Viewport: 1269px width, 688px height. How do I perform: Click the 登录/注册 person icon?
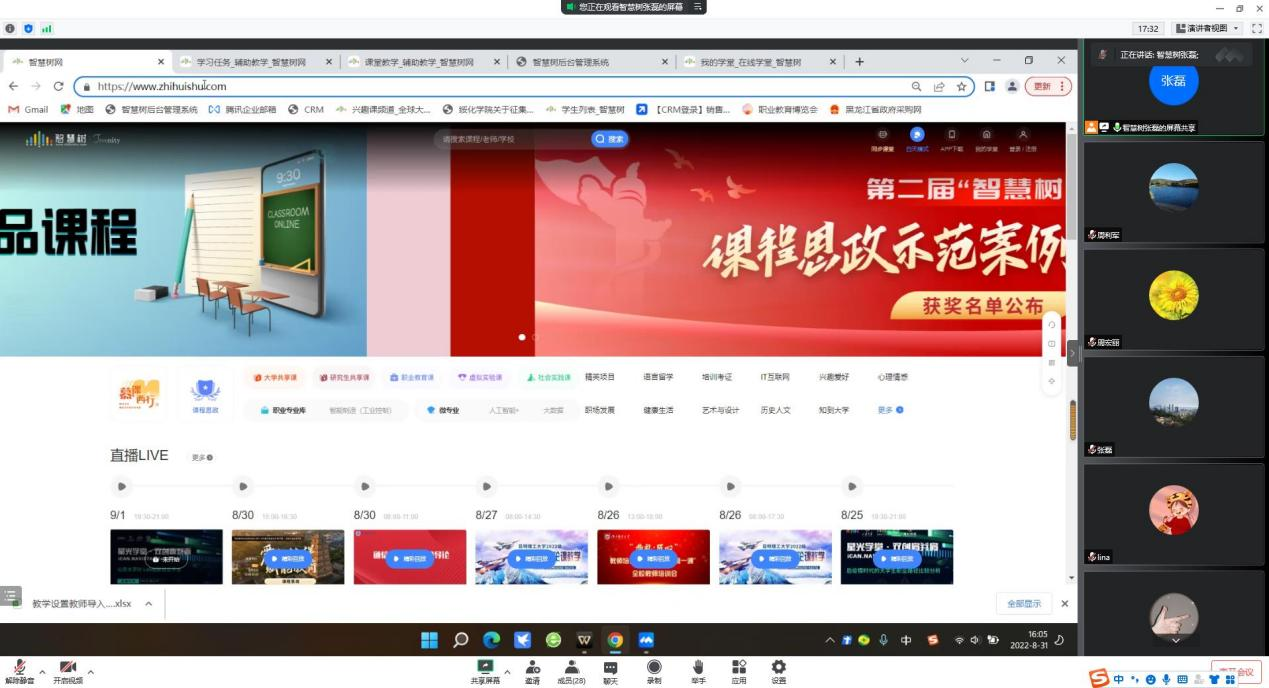coord(1022,134)
